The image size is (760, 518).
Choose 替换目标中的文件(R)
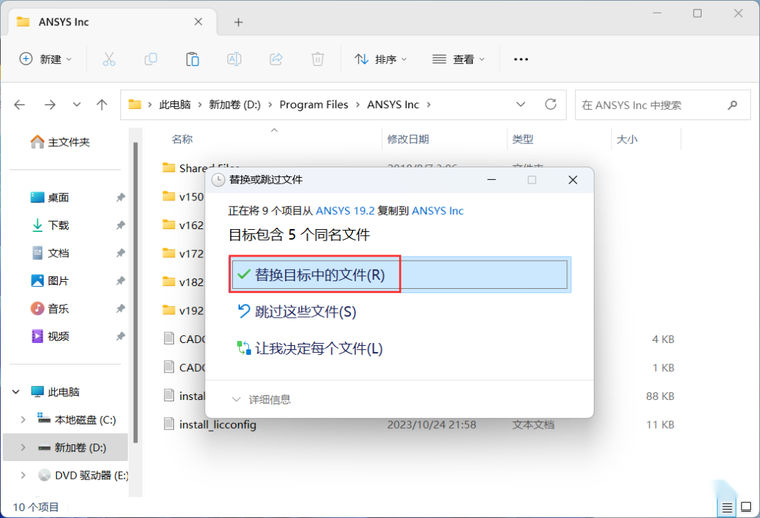click(399, 275)
